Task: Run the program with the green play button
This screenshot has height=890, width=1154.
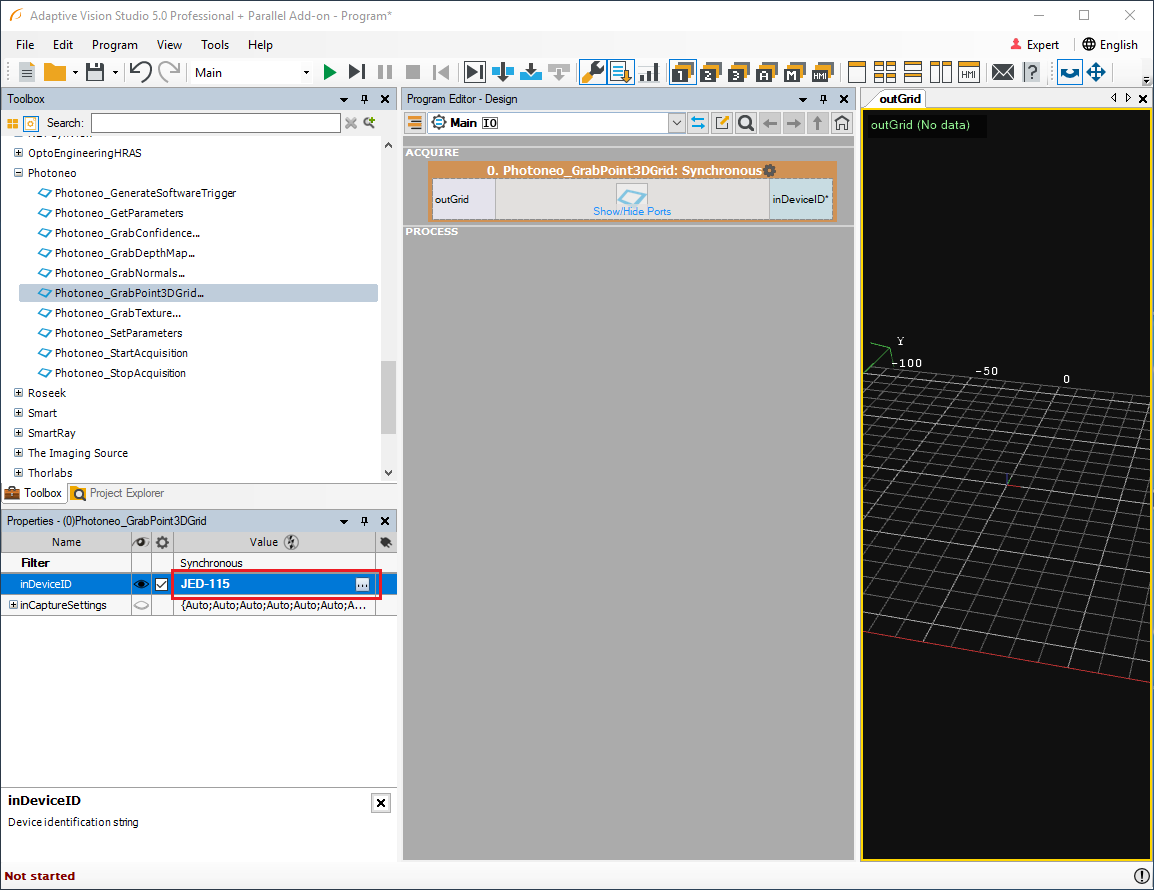Action: pyautogui.click(x=330, y=72)
